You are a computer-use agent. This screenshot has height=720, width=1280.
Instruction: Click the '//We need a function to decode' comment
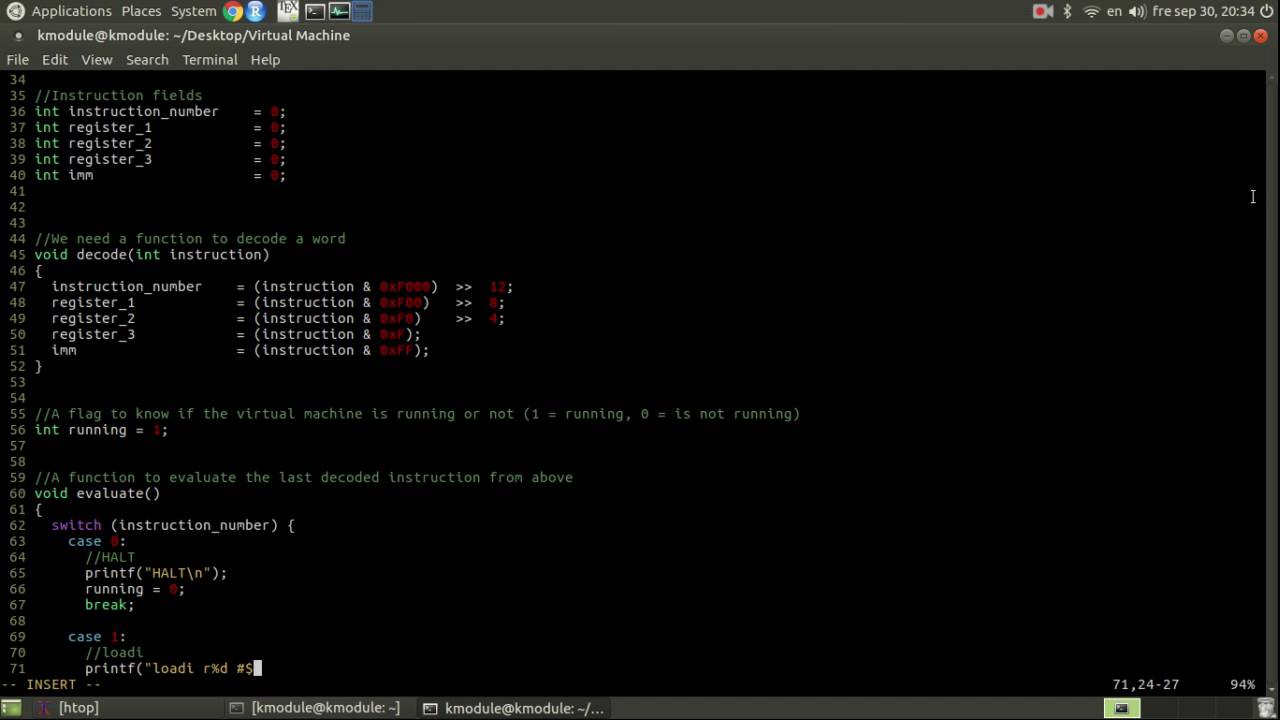[190, 238]
